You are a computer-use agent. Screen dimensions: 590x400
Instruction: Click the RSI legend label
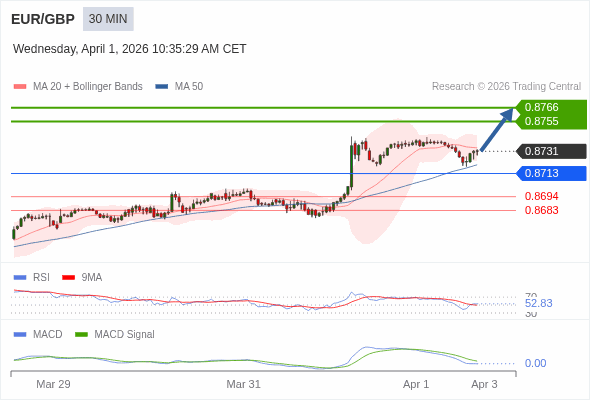[41, 278]
